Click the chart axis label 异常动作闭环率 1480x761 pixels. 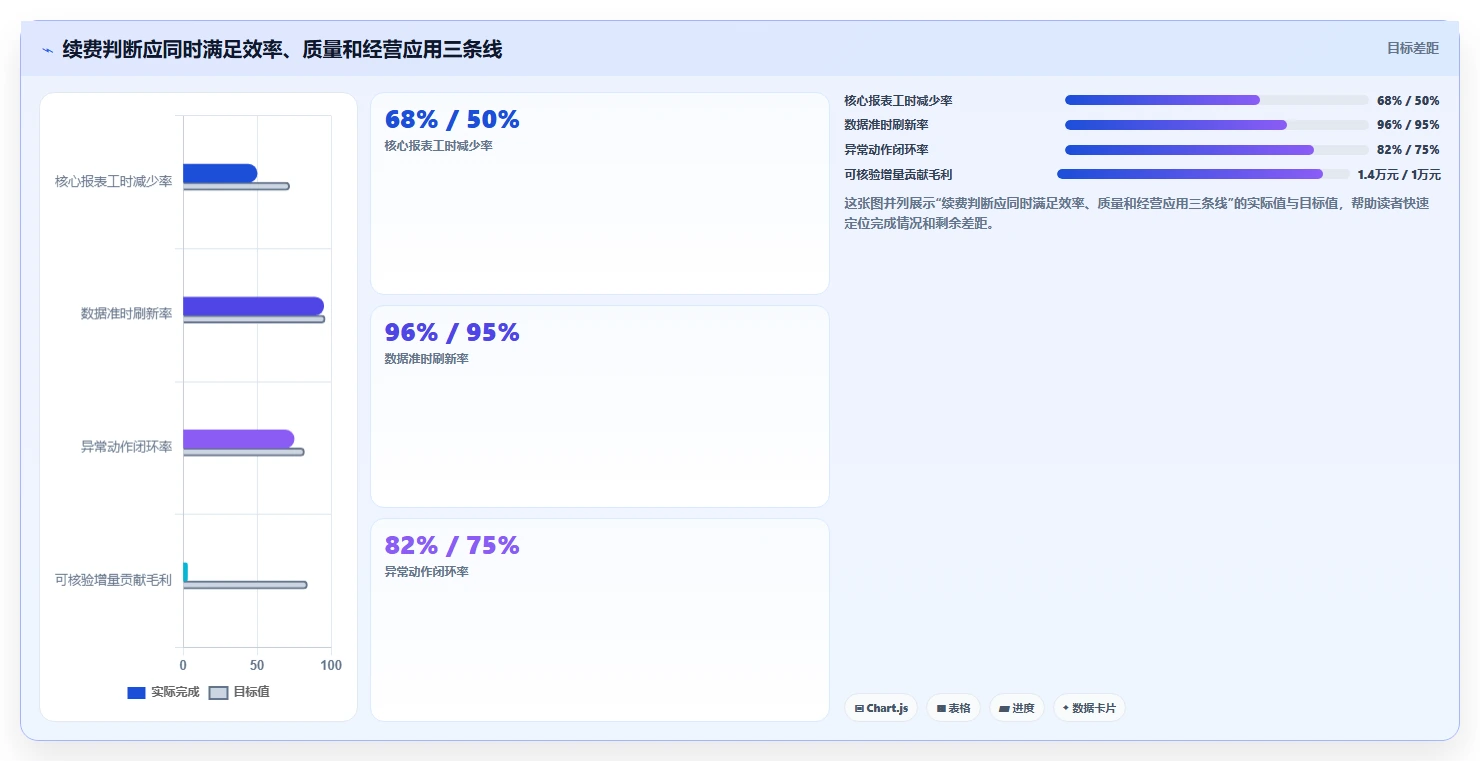127,447
